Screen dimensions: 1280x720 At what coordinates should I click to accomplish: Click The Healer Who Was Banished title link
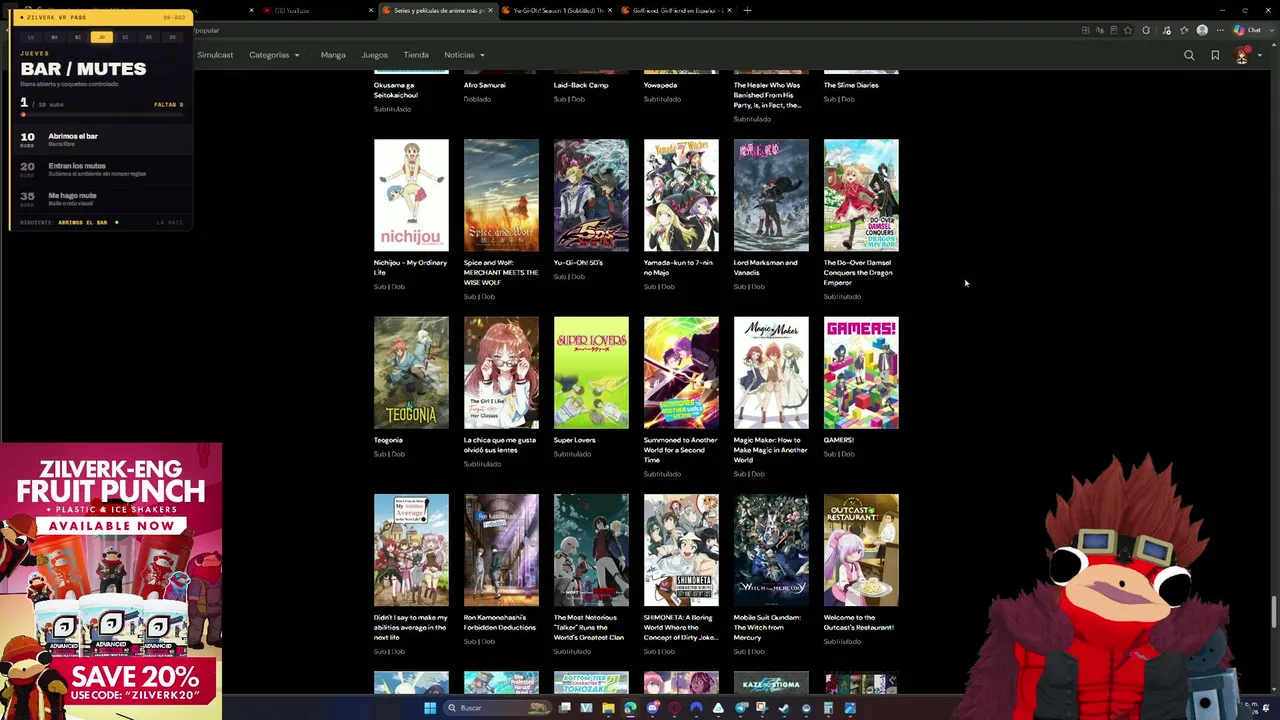point(768,95)
